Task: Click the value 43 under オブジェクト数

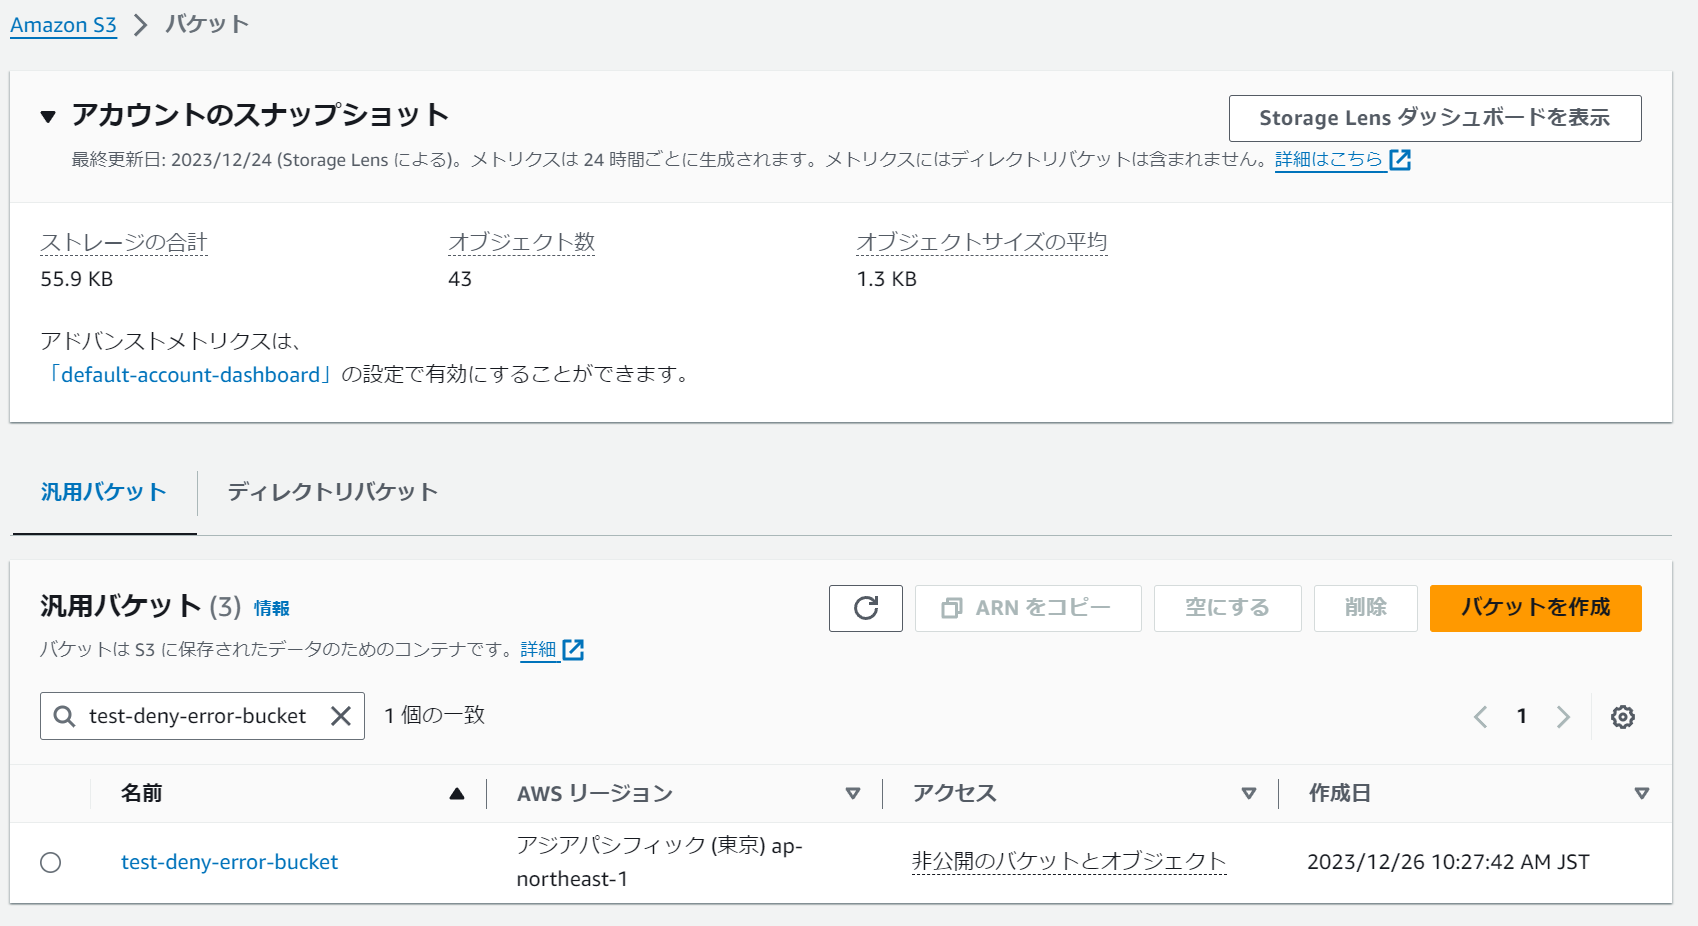Action: [460, 279]
